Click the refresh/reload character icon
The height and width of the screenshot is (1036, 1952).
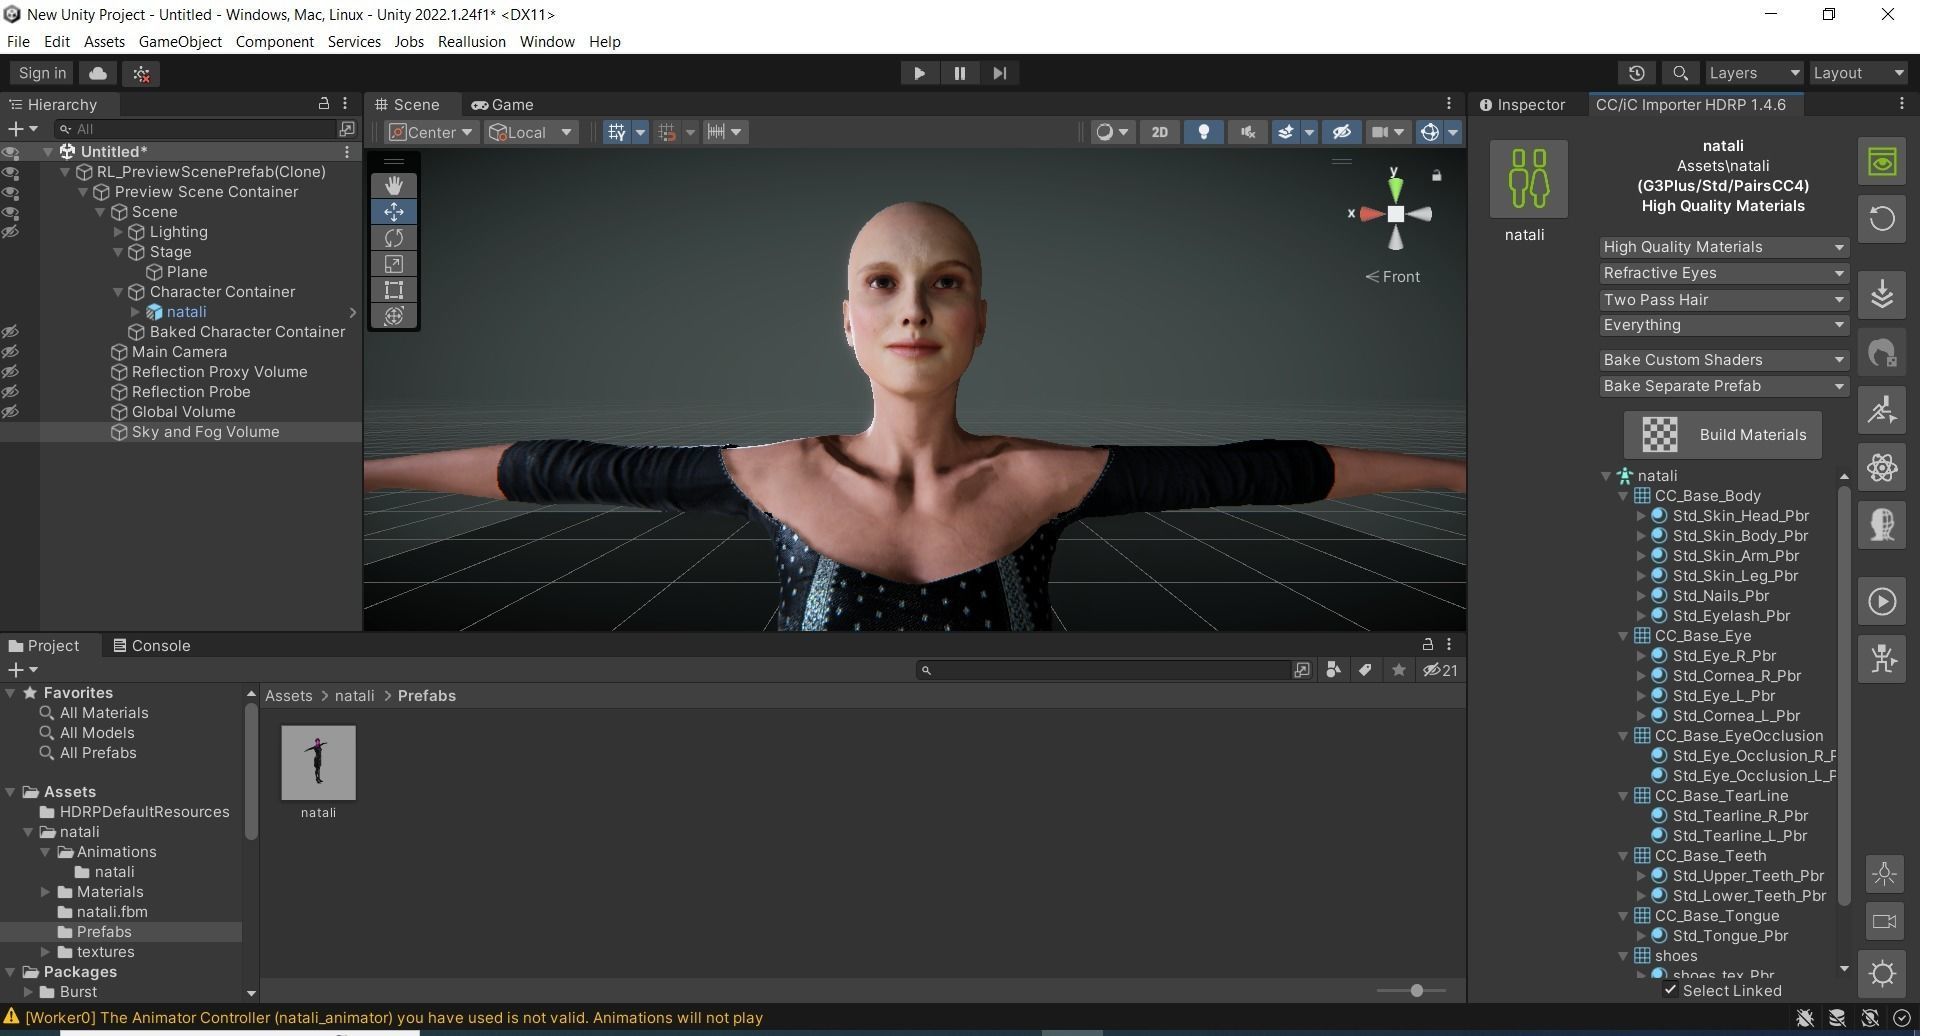coord(1882,219)
